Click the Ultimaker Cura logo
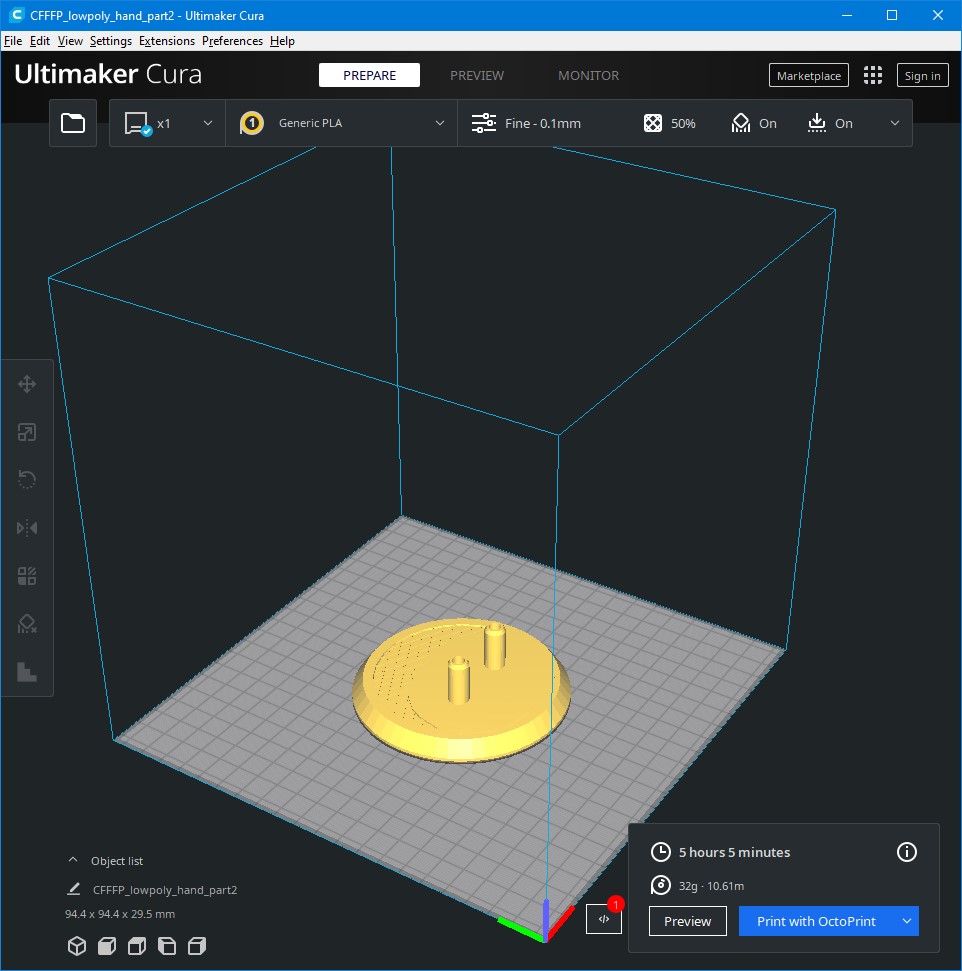Image resolution: width=962 pixels, height=971 pixels. (108, 74)
